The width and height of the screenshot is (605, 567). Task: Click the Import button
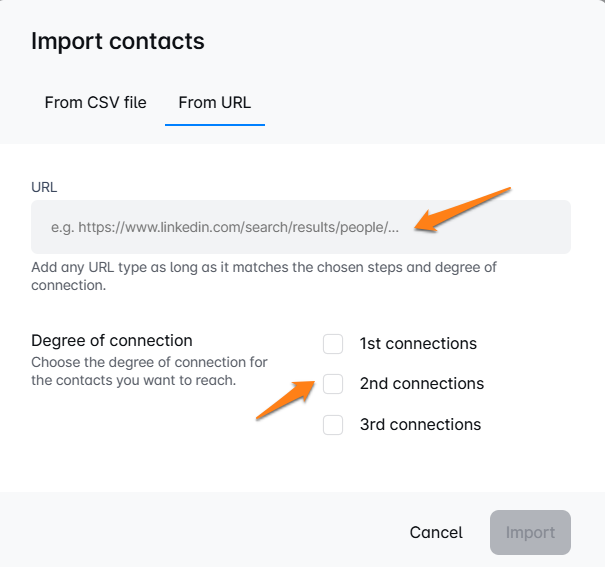[529, 532]
